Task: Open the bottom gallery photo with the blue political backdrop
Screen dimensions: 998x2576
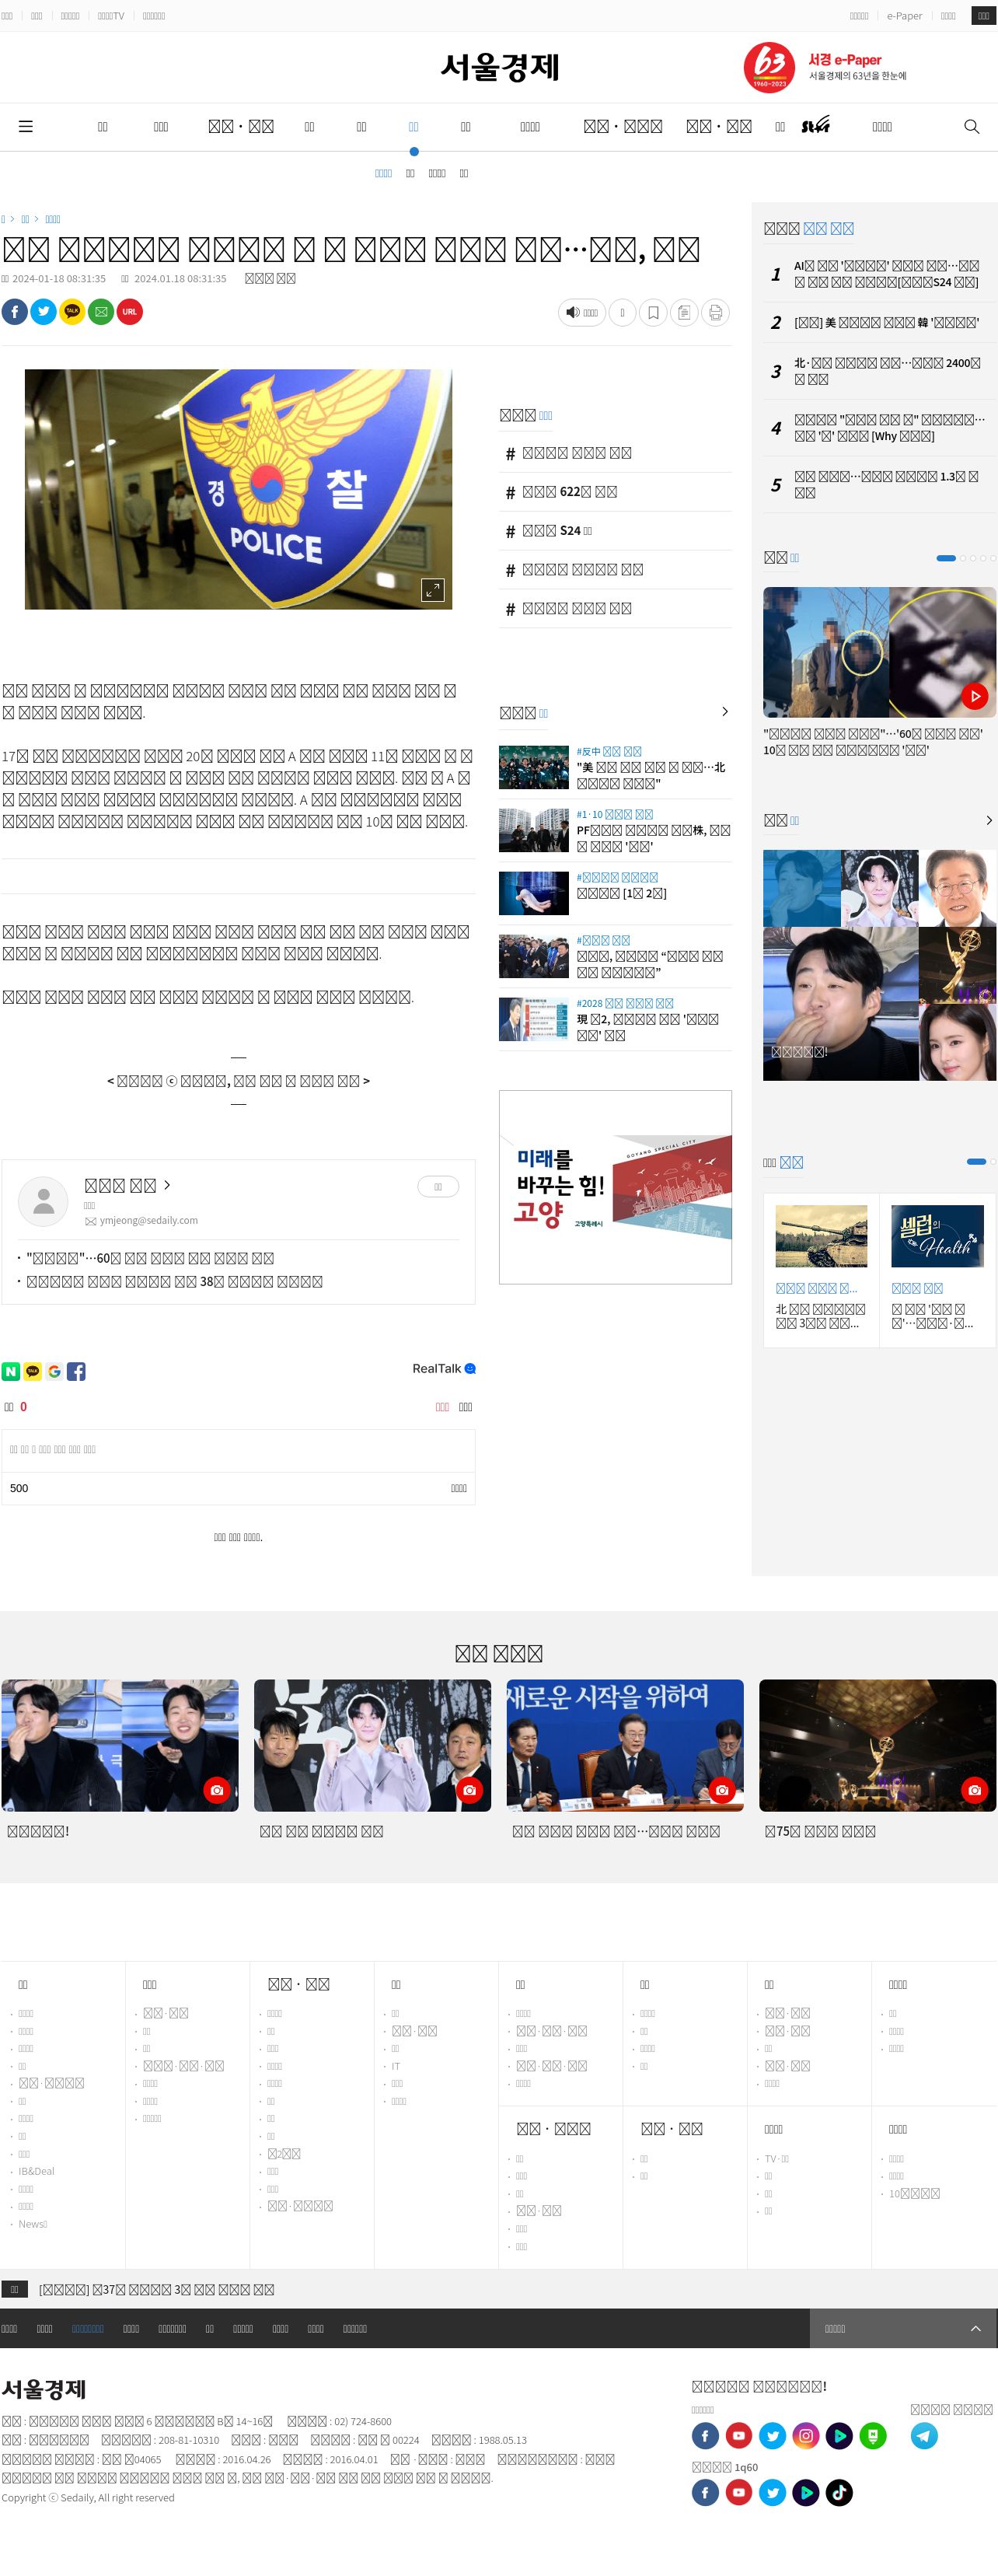Action: (625, 1745)
